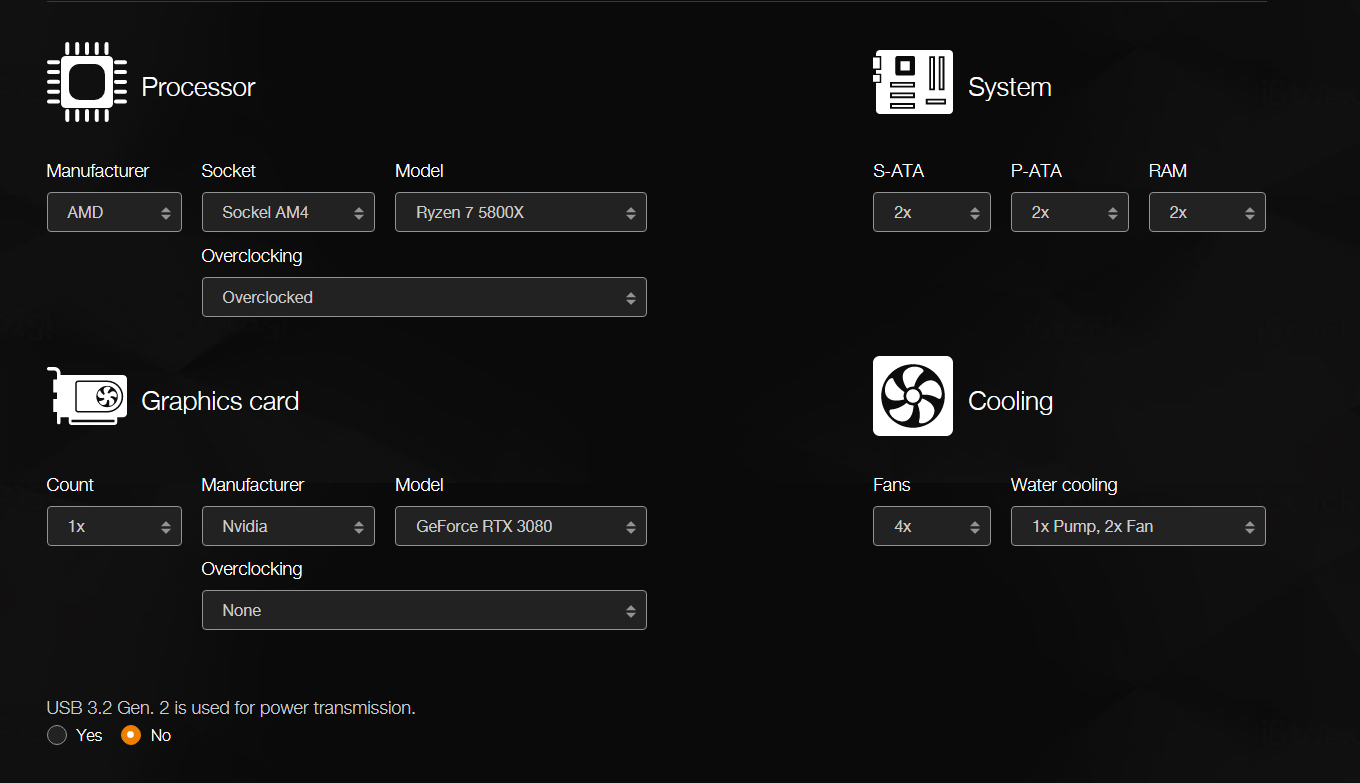Click the System motherboard icon
The height and width of the screenshot is (783, 1360).
point(913,82)
